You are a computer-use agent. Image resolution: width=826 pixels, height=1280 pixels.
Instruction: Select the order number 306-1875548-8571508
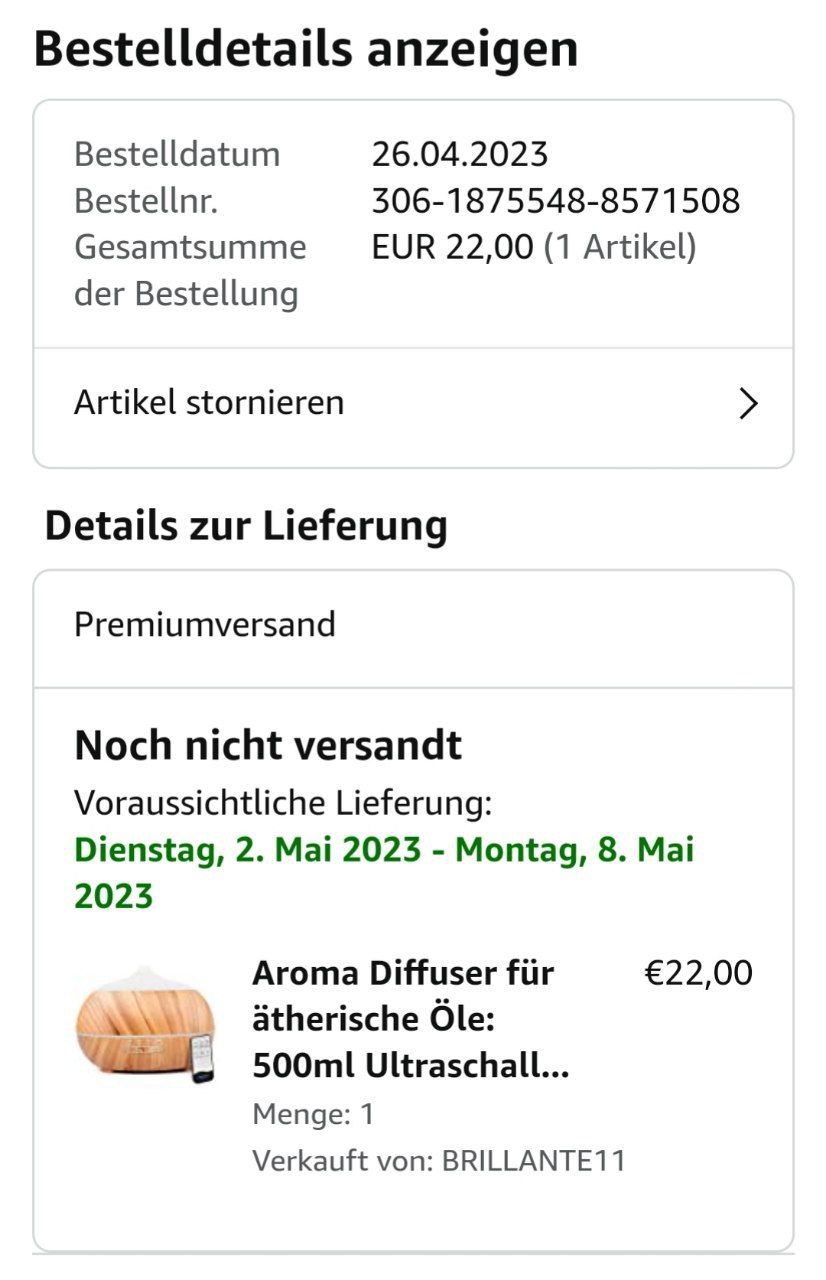coord(555,201)
